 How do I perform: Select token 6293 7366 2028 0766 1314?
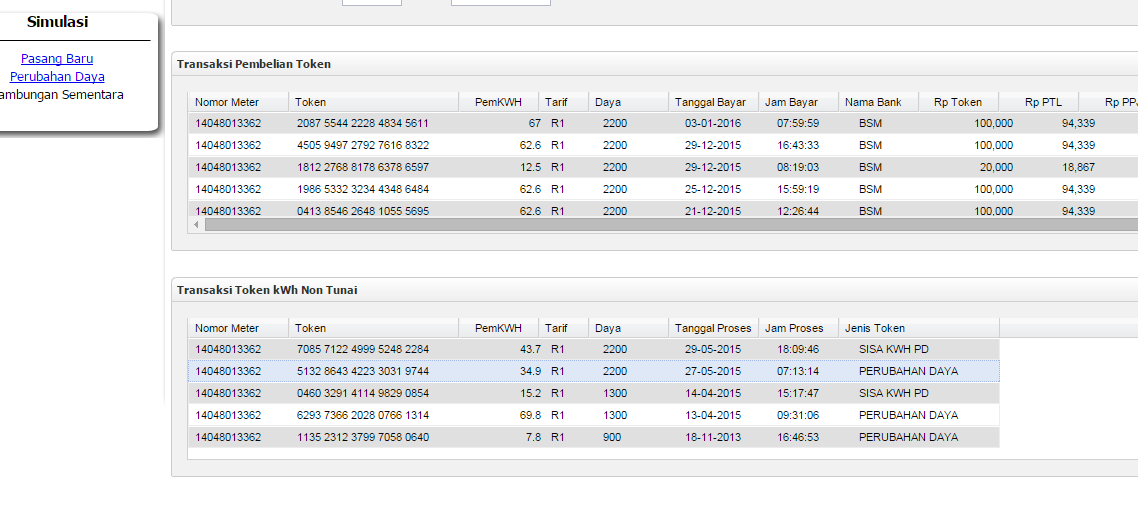click(x=362, y=415)
